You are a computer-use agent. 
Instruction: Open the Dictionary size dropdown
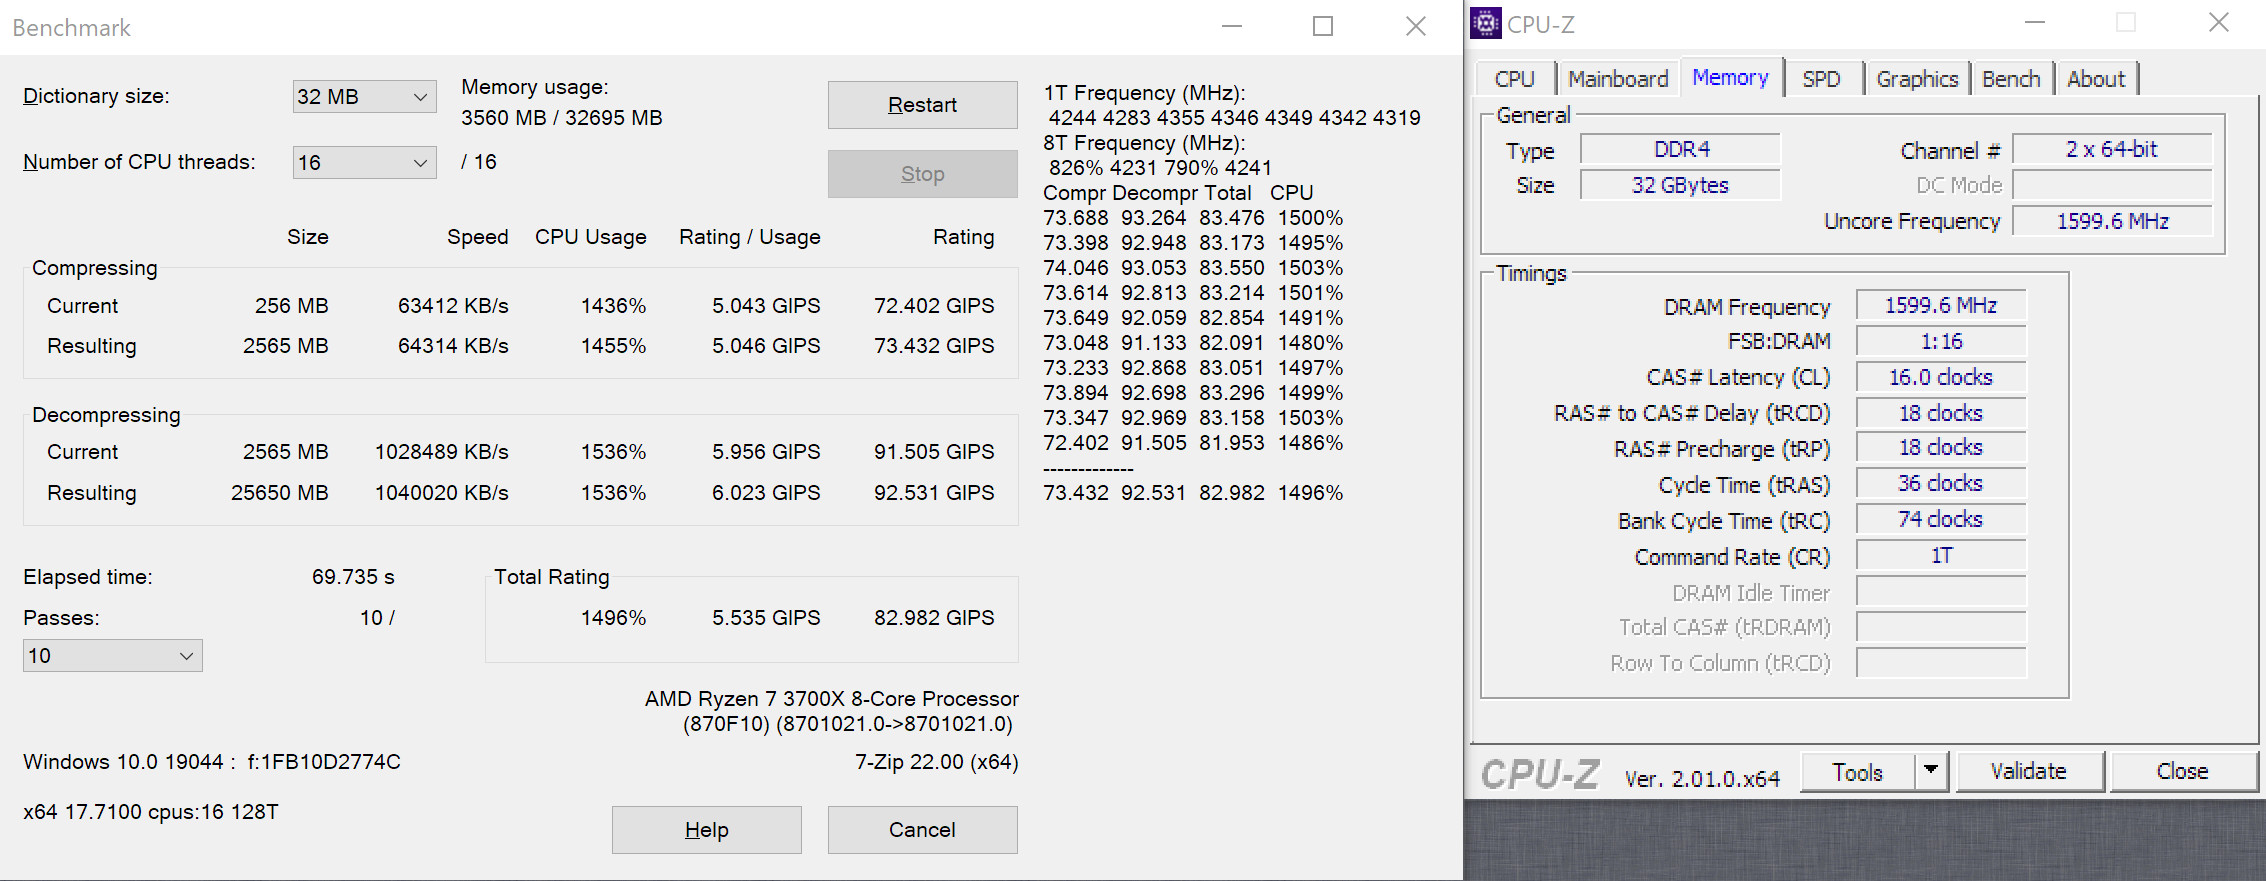pos(364,97)
